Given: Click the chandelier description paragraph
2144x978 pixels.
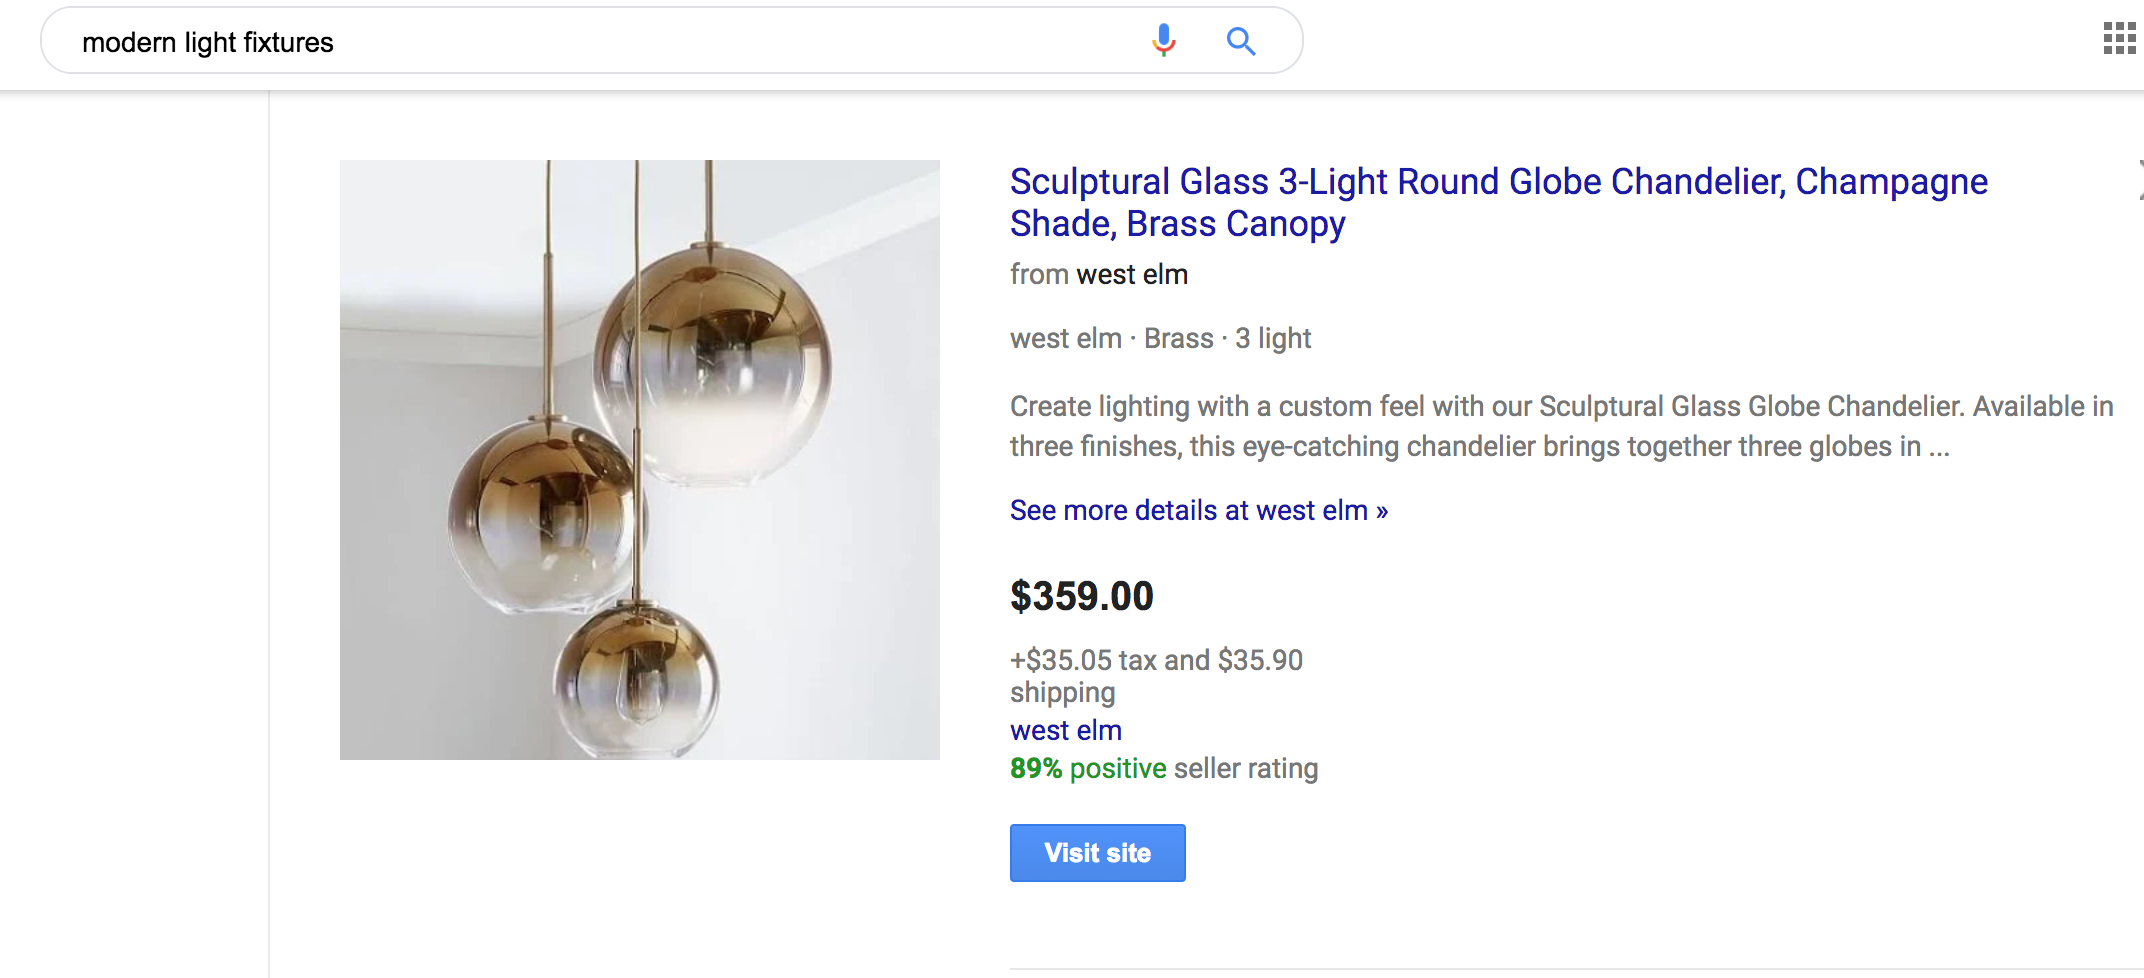Looking at the screenshot, I should [1560, 426].
